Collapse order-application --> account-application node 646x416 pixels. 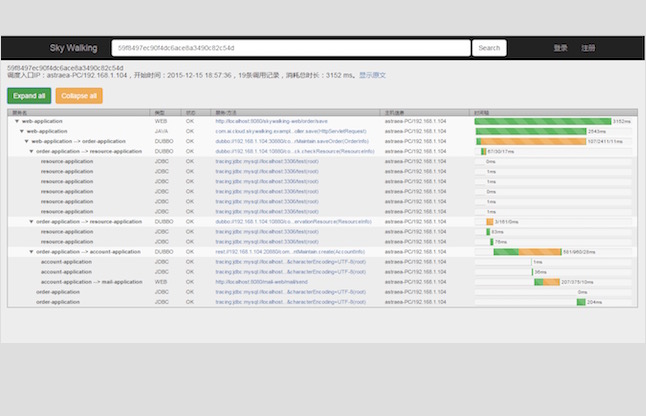point(31,252)
